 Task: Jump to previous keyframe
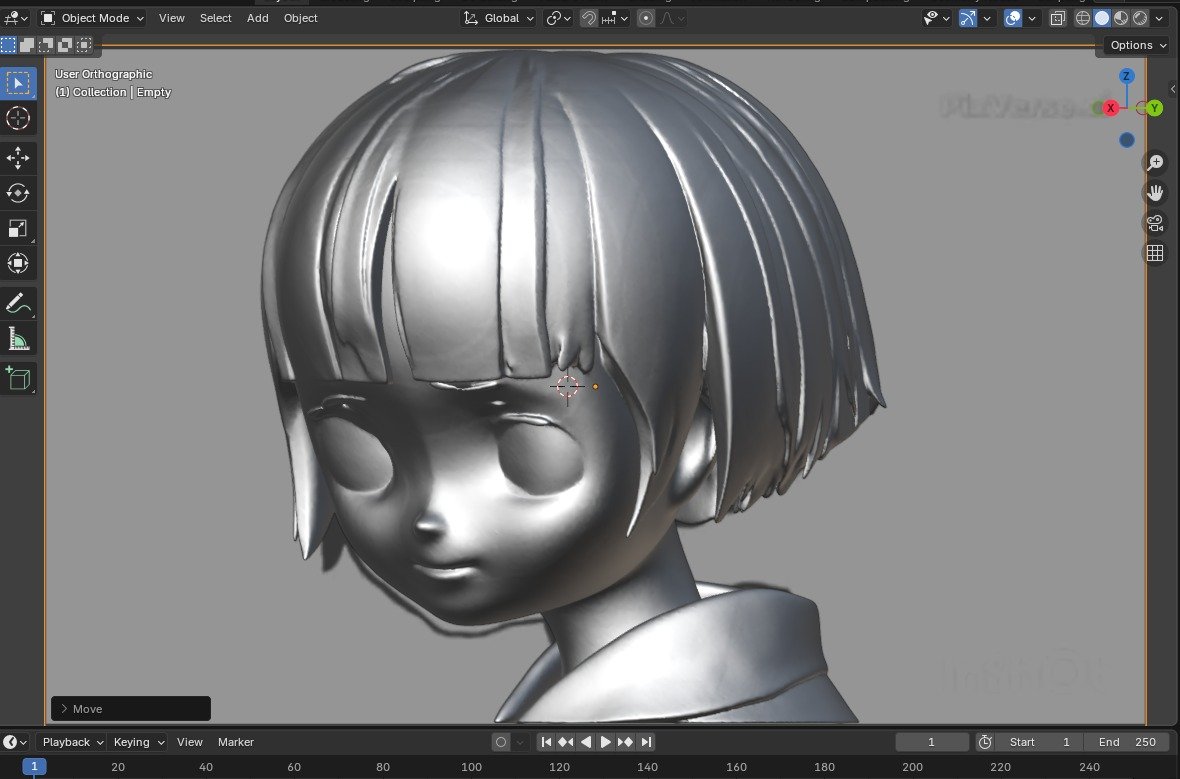point(566,742)
